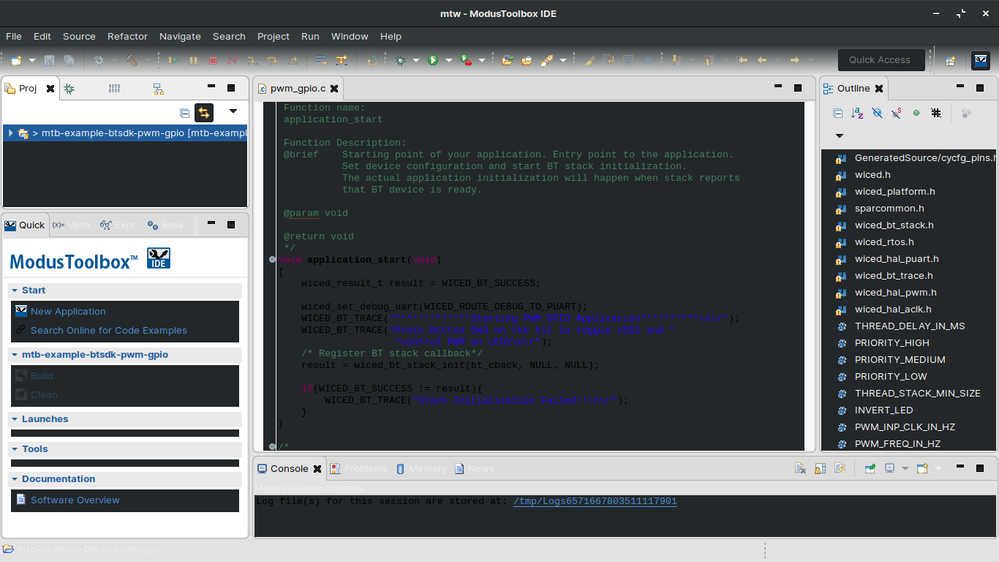The width and height of the screenshot is (999, 562).
Task: Click Clear Console icon
Action: coord(800,468)
